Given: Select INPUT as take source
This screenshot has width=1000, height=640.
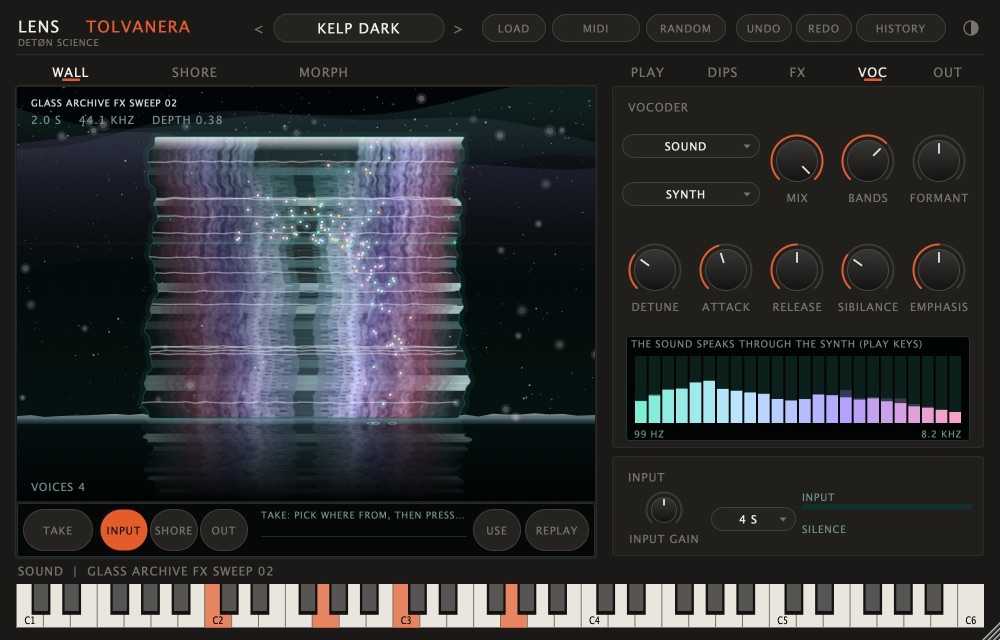Looking at the screenshot, I should pyautogui.click(x=123, y=530).
